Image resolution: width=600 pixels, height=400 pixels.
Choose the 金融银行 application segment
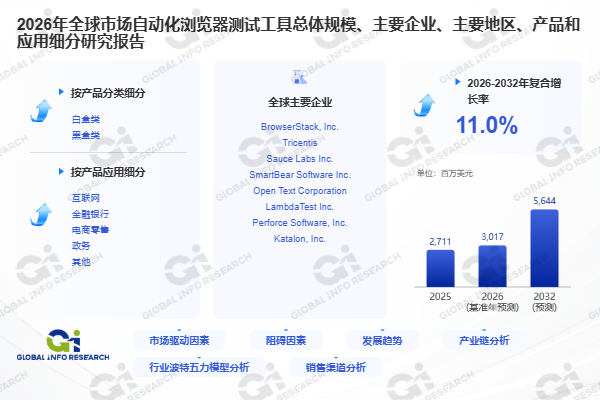[x=90, y=214]
